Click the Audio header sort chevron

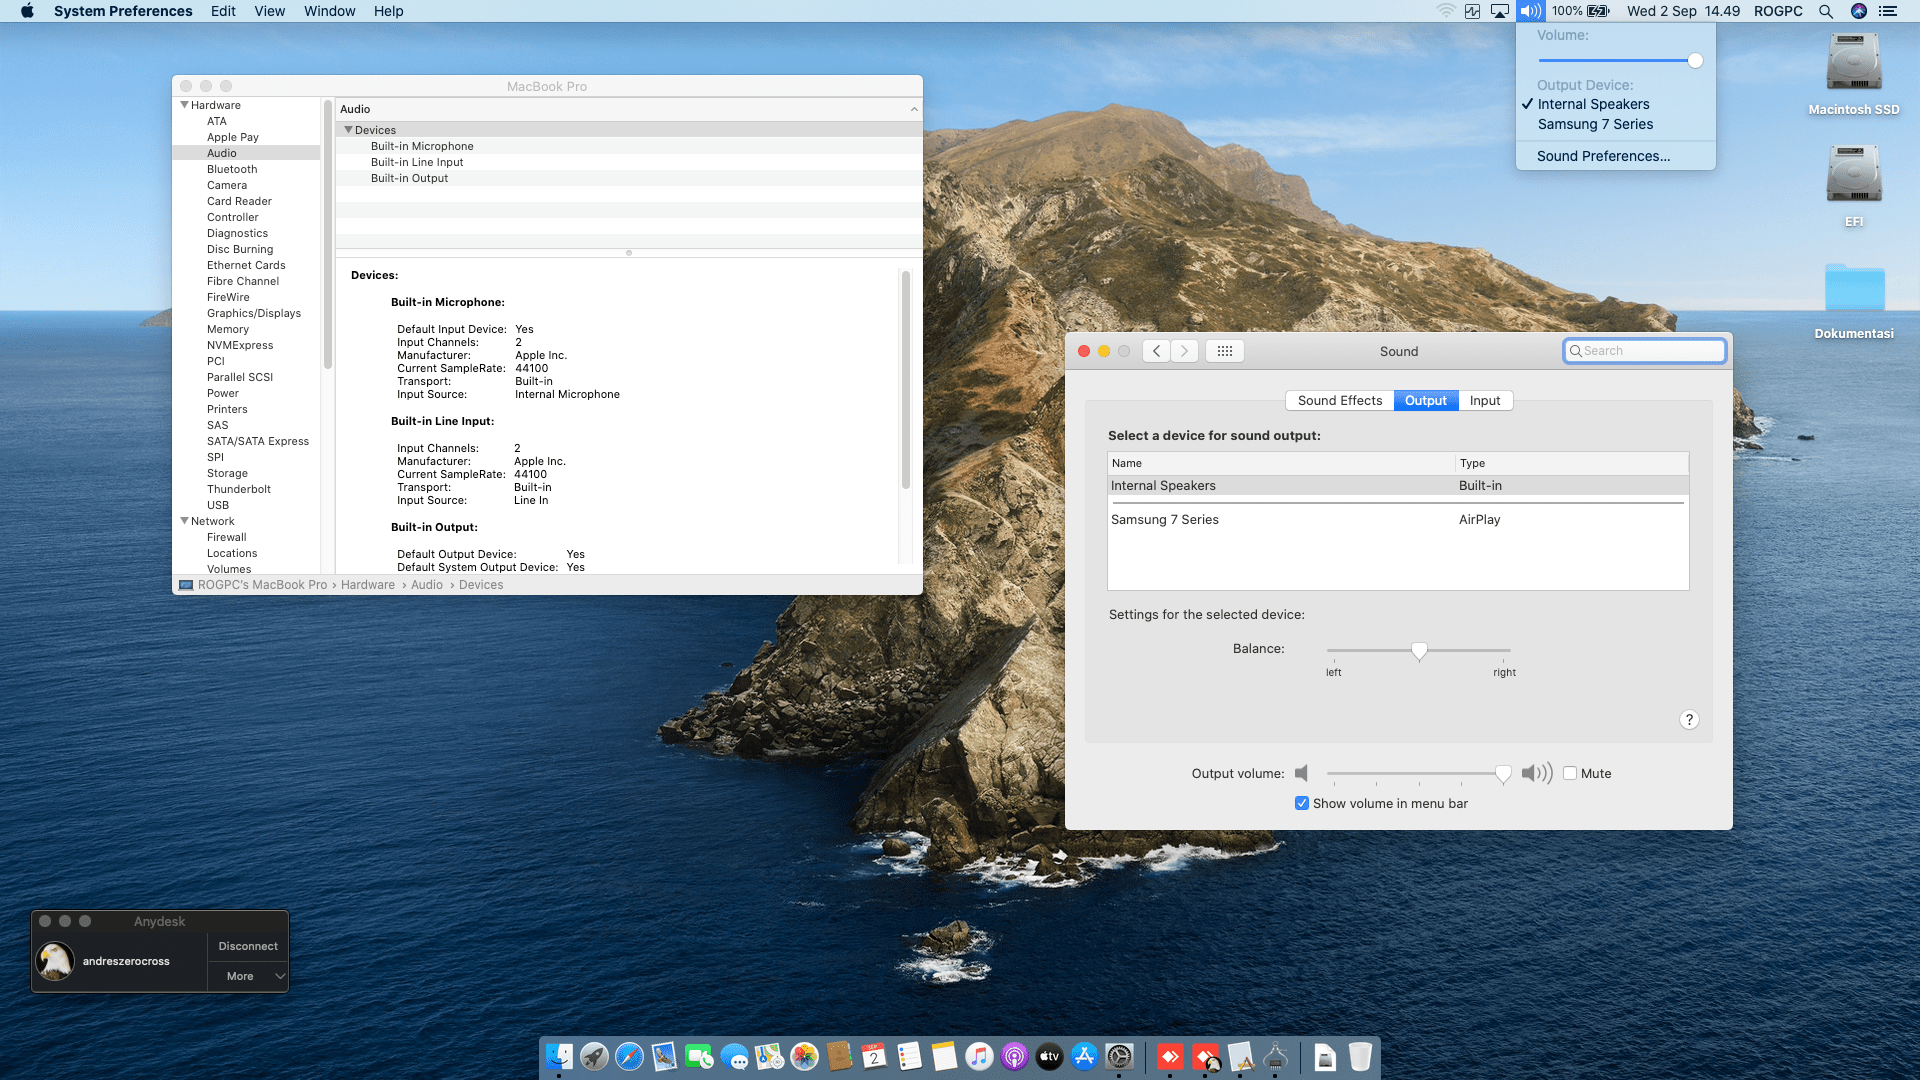(x=914, y=109)
